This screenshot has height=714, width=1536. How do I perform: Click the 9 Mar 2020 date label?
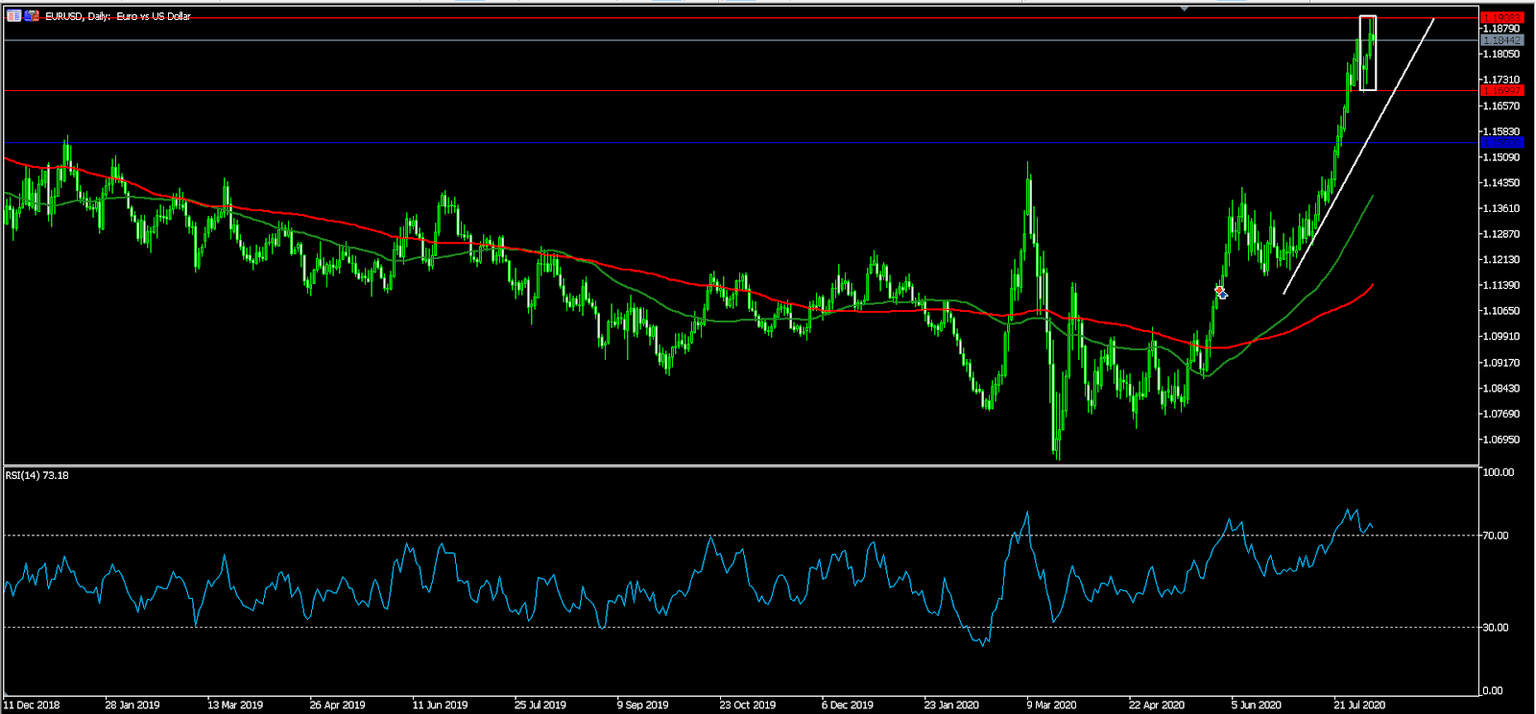click(1049, 705)
